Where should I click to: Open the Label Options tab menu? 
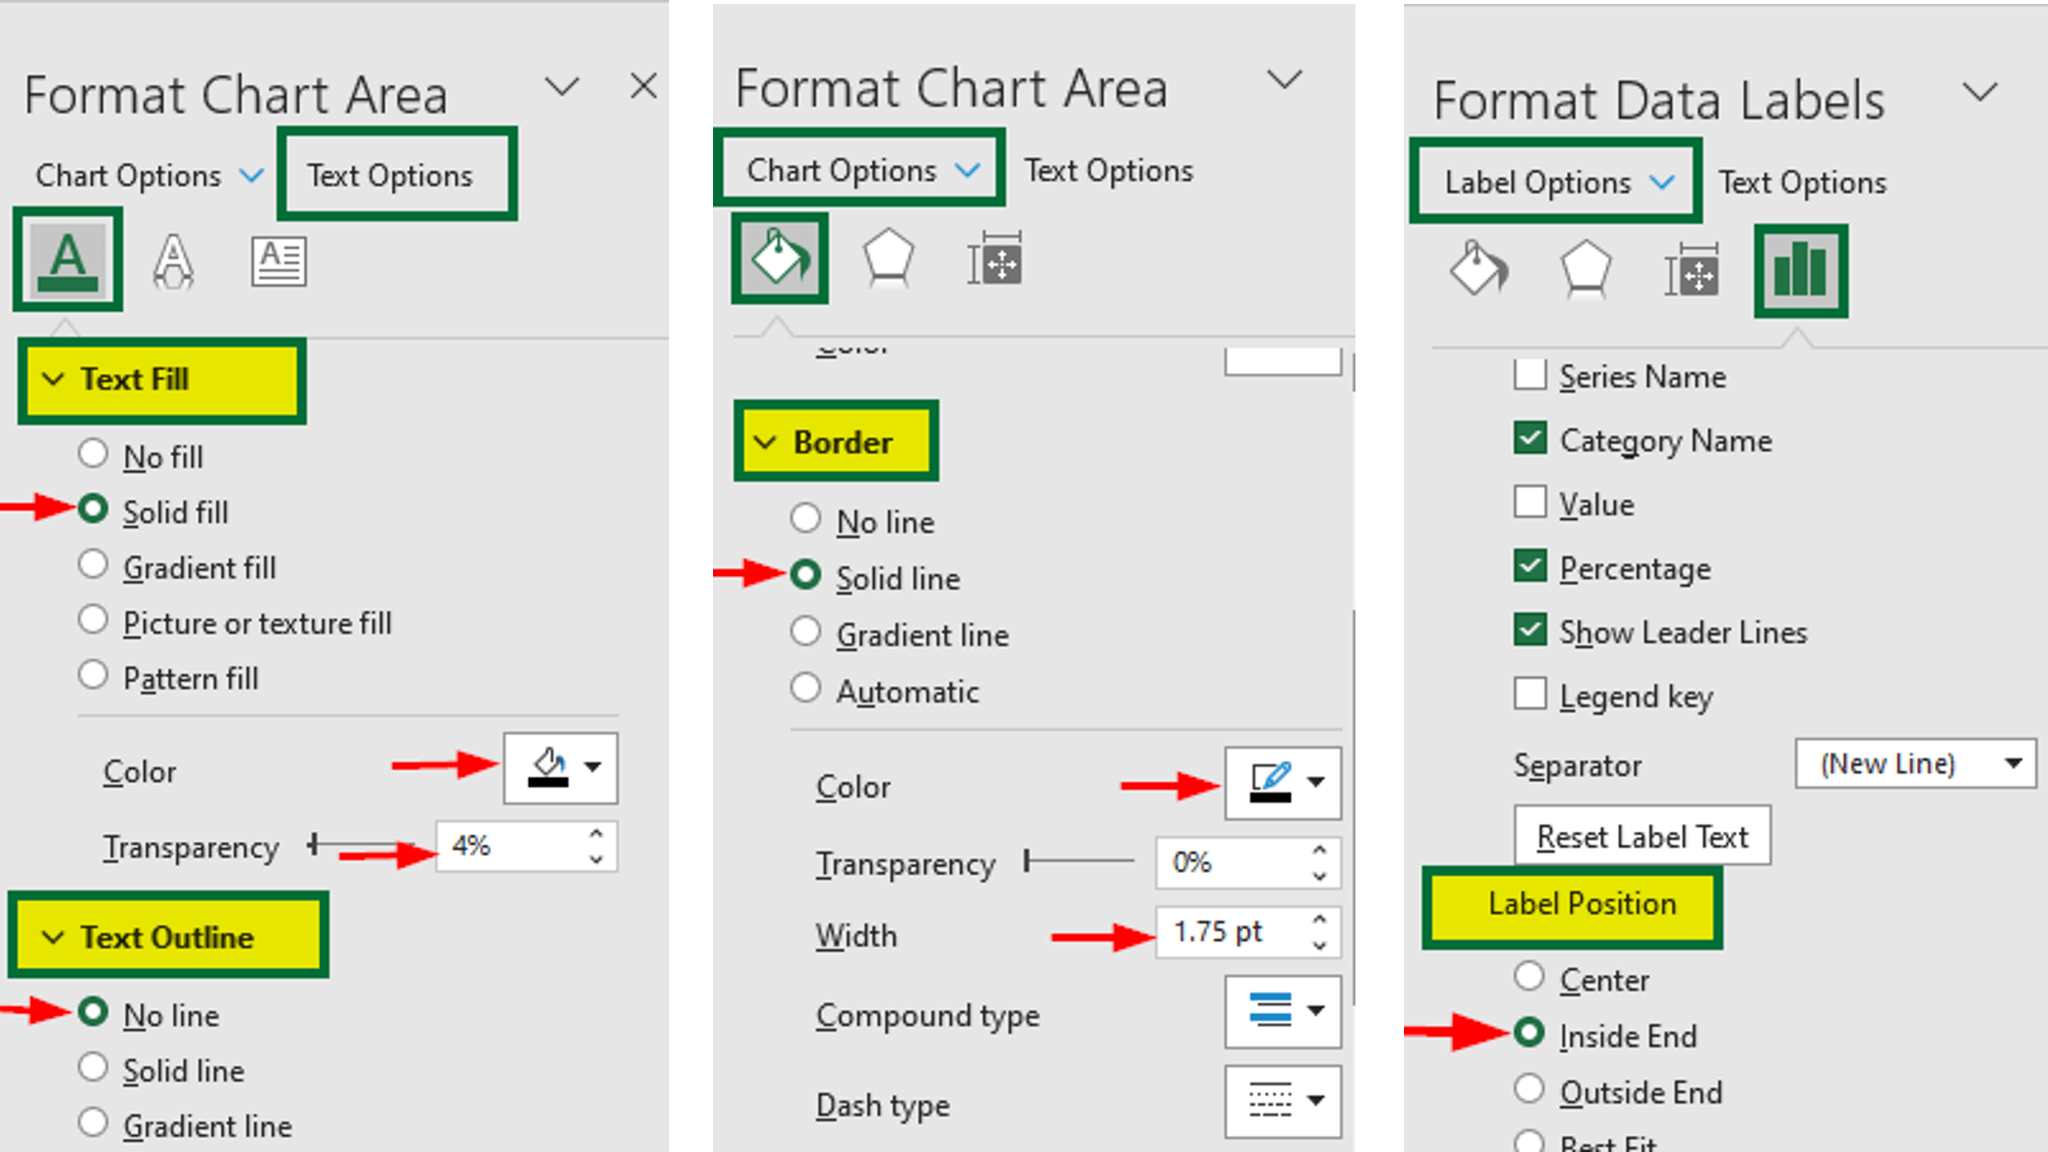point(1555,182)
